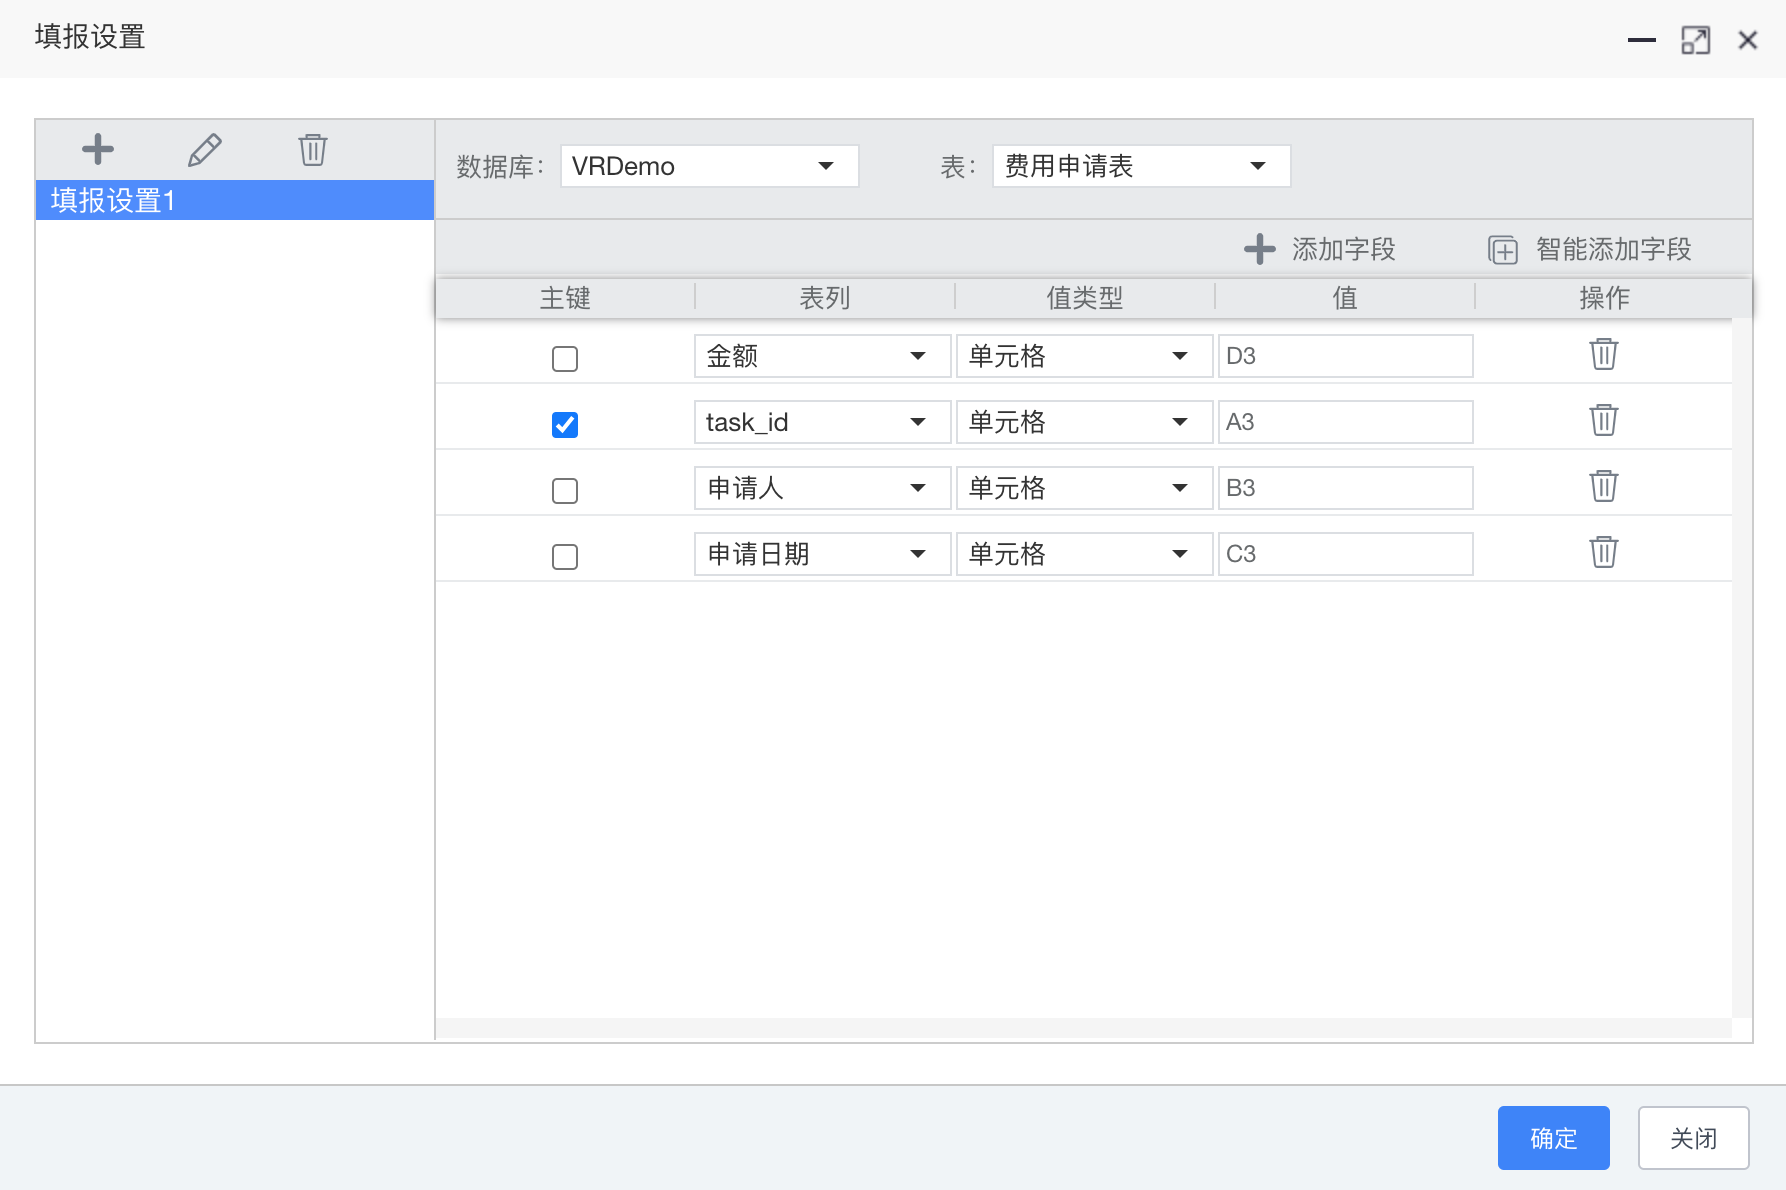The image size is (1786, 1190).
Task: Open value type dropdown in task_id row
Action: (x=1084, y=422)
